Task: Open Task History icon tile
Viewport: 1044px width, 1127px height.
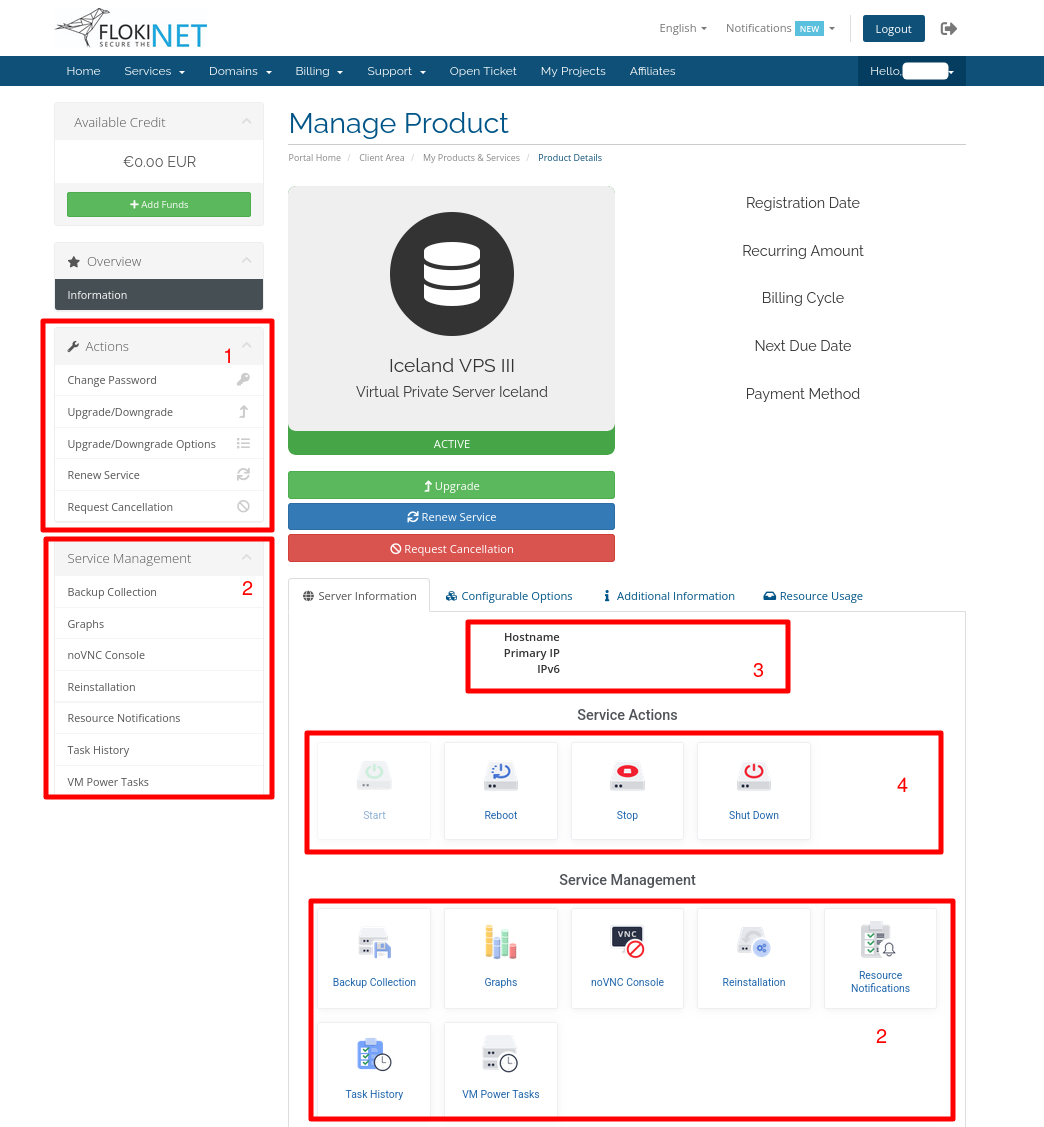Action: tap(374, 1056)
